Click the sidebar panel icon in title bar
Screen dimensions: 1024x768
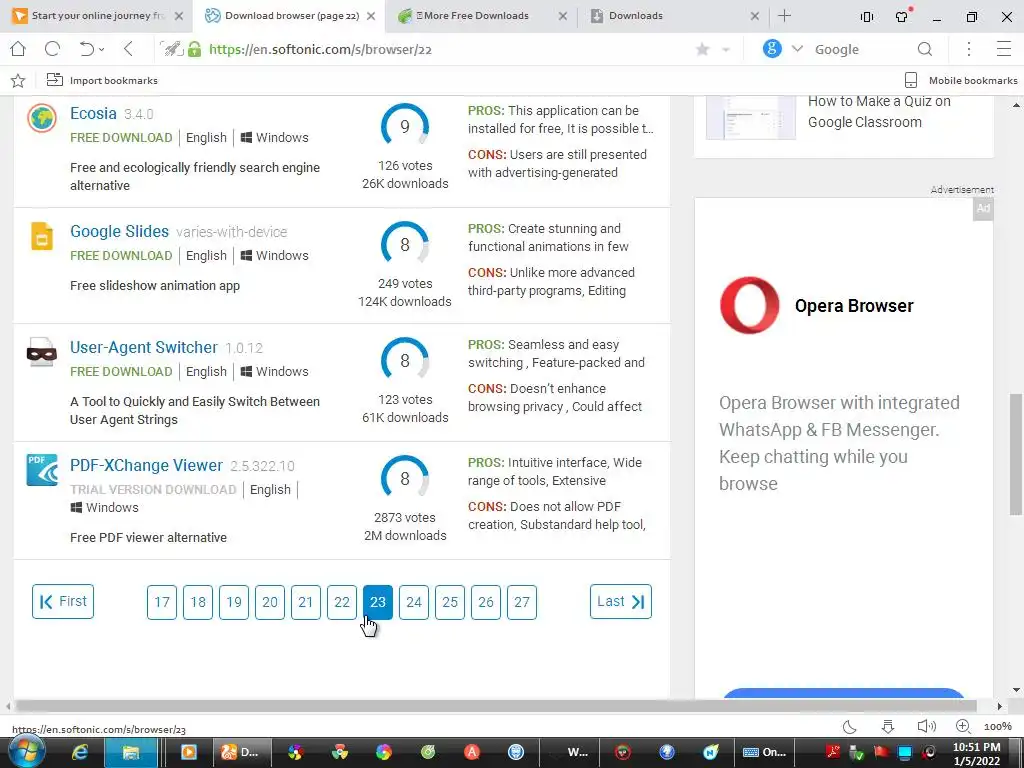(x=867, y=17)
